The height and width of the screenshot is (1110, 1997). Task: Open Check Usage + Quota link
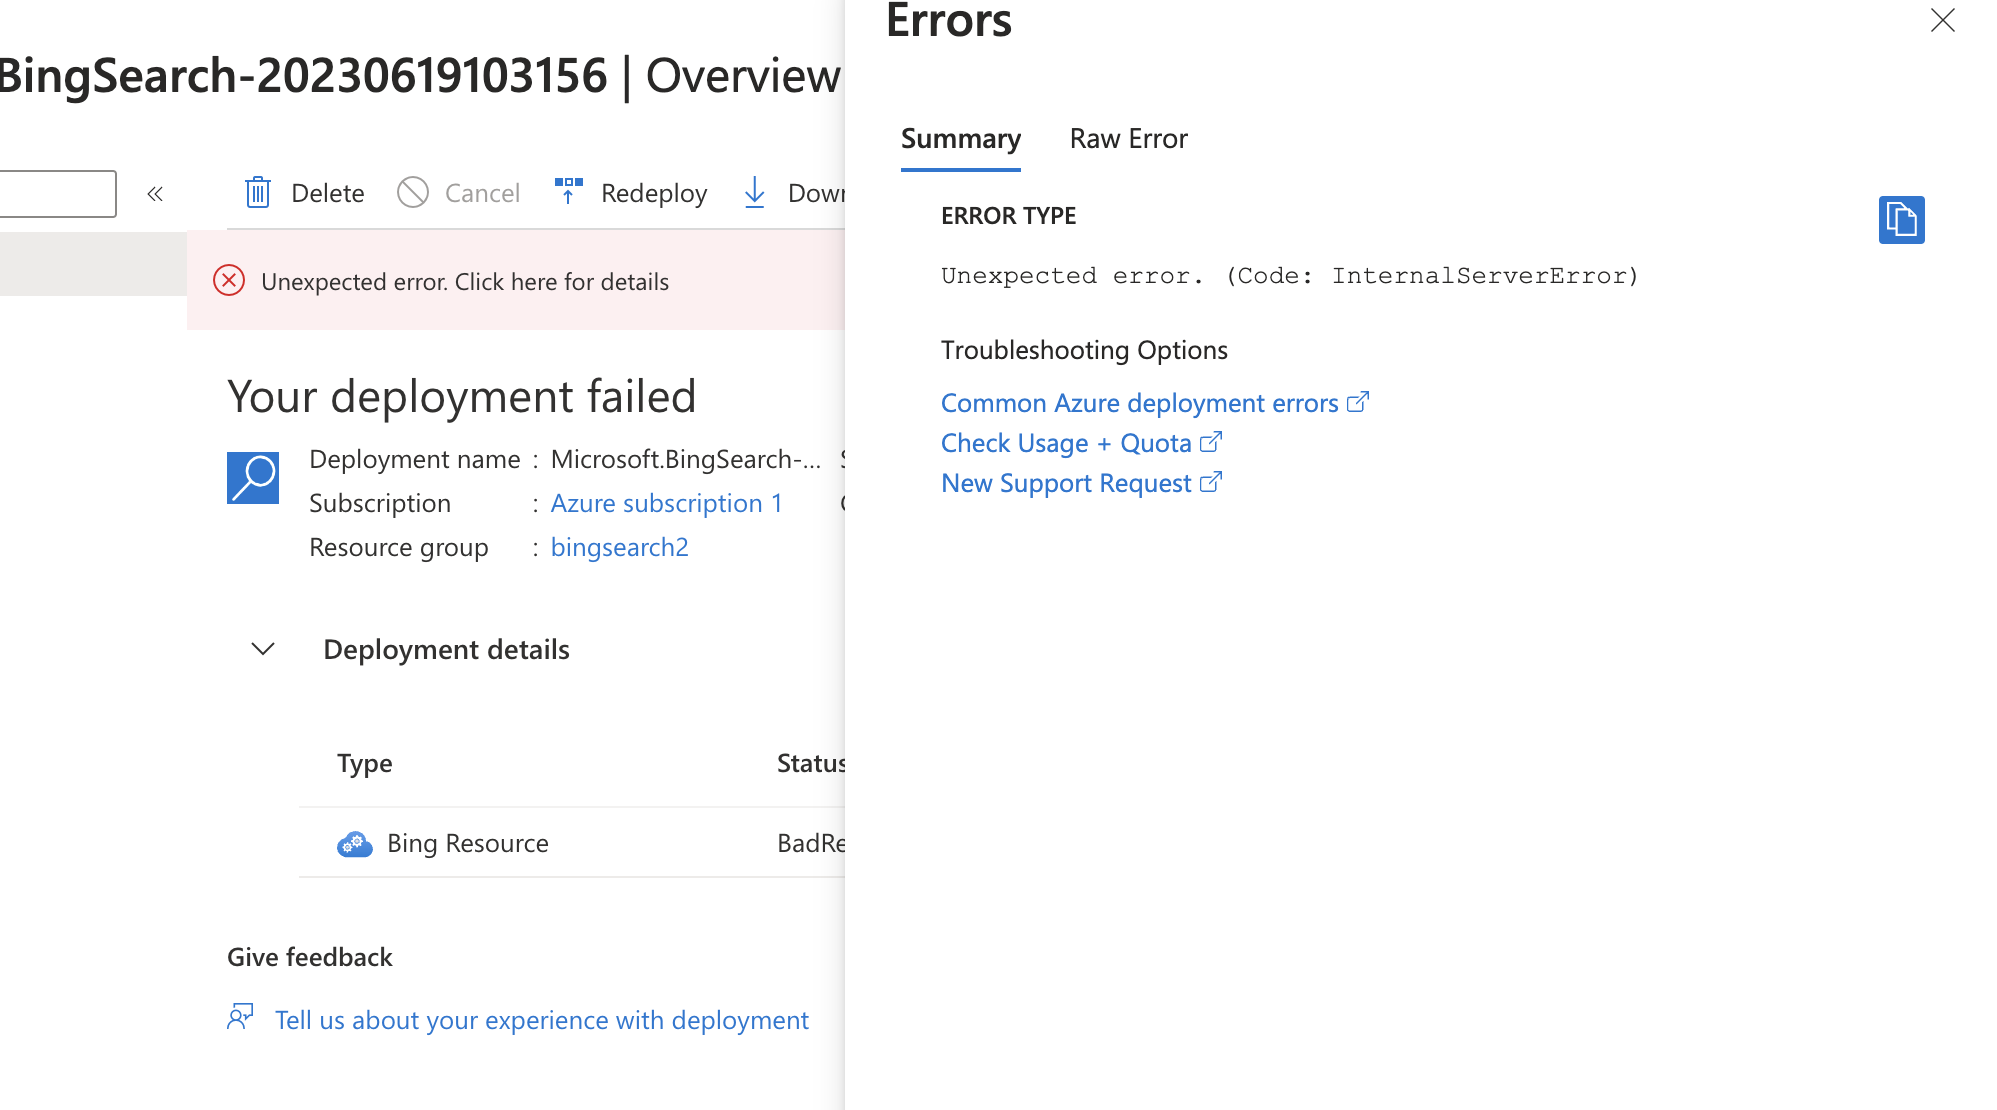(x=1066, y=443)
